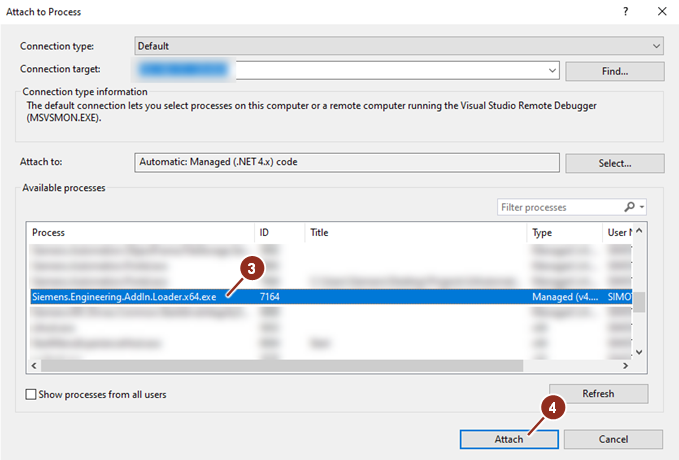Click the Attach to code type field

point(347,162)
